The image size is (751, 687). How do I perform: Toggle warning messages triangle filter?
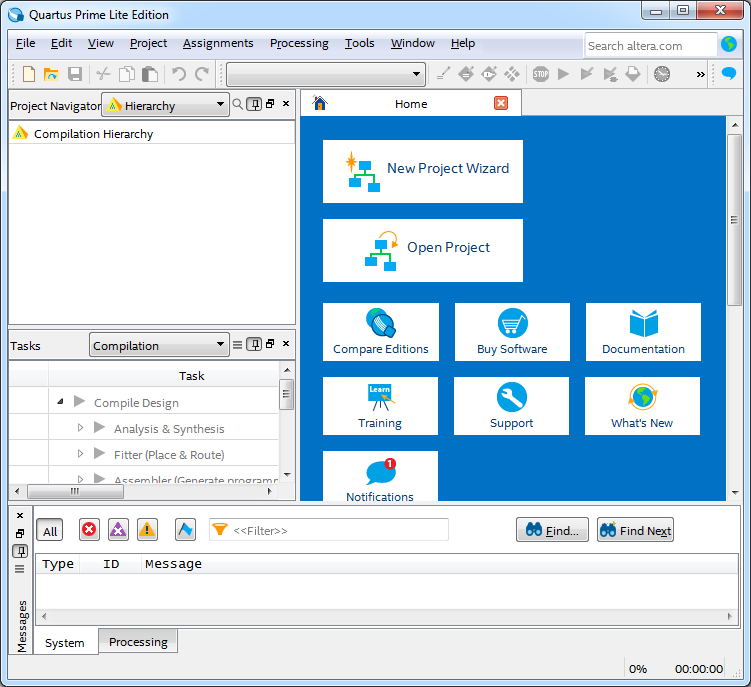(147, 529)
